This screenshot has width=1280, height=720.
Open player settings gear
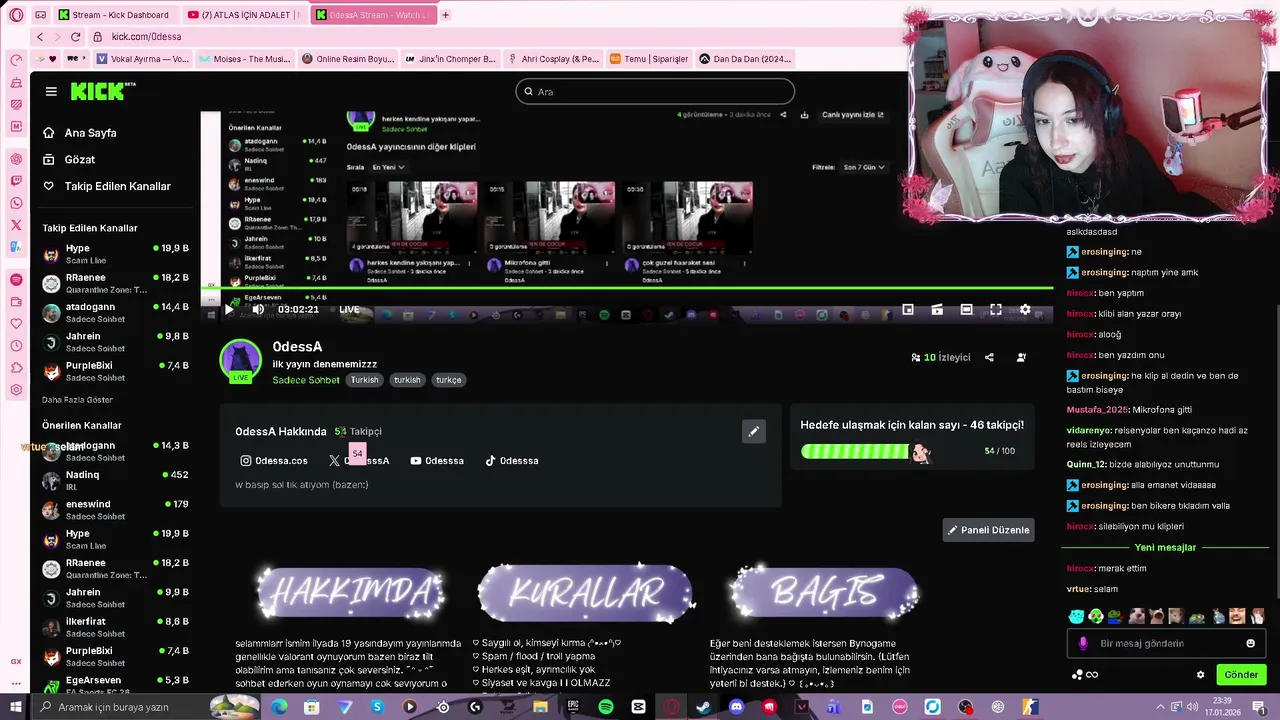coord(1025,310)
